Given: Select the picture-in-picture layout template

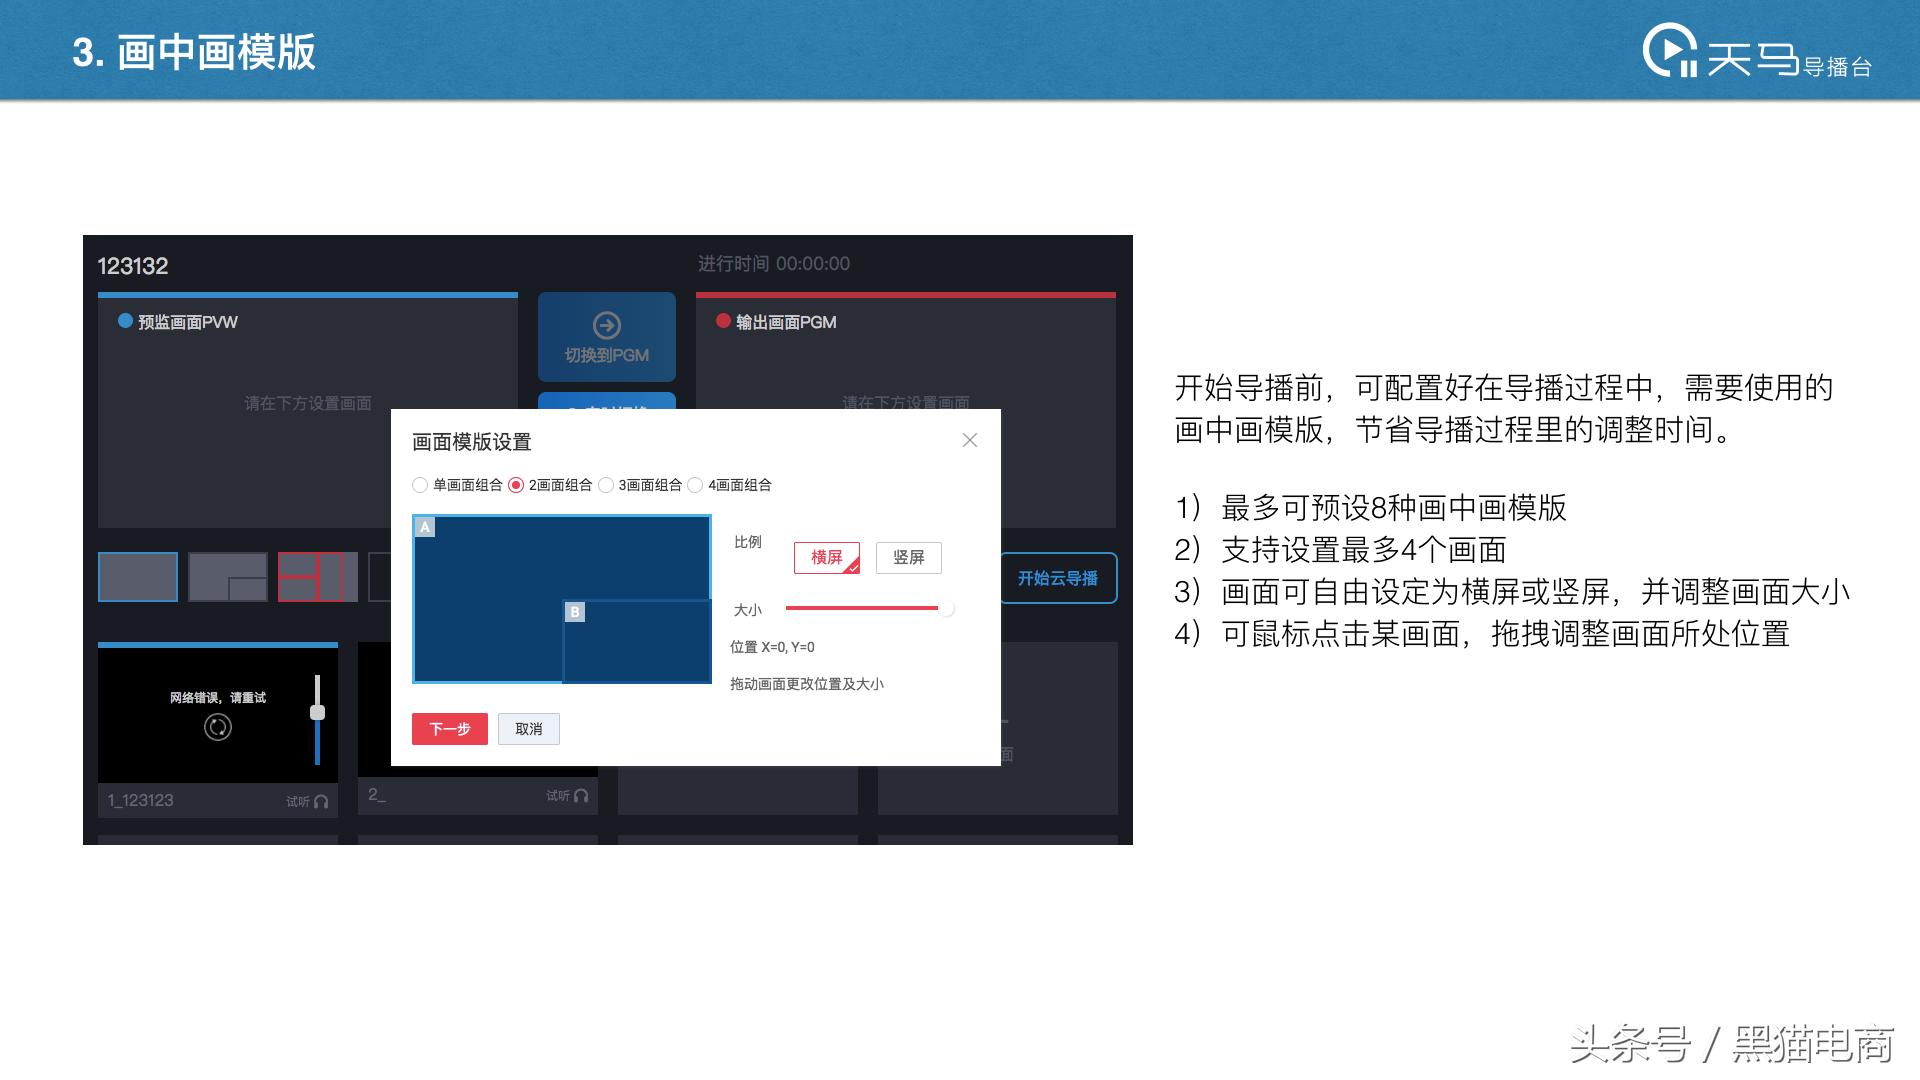Looking at the screenshot, I should tap(227, 577).
